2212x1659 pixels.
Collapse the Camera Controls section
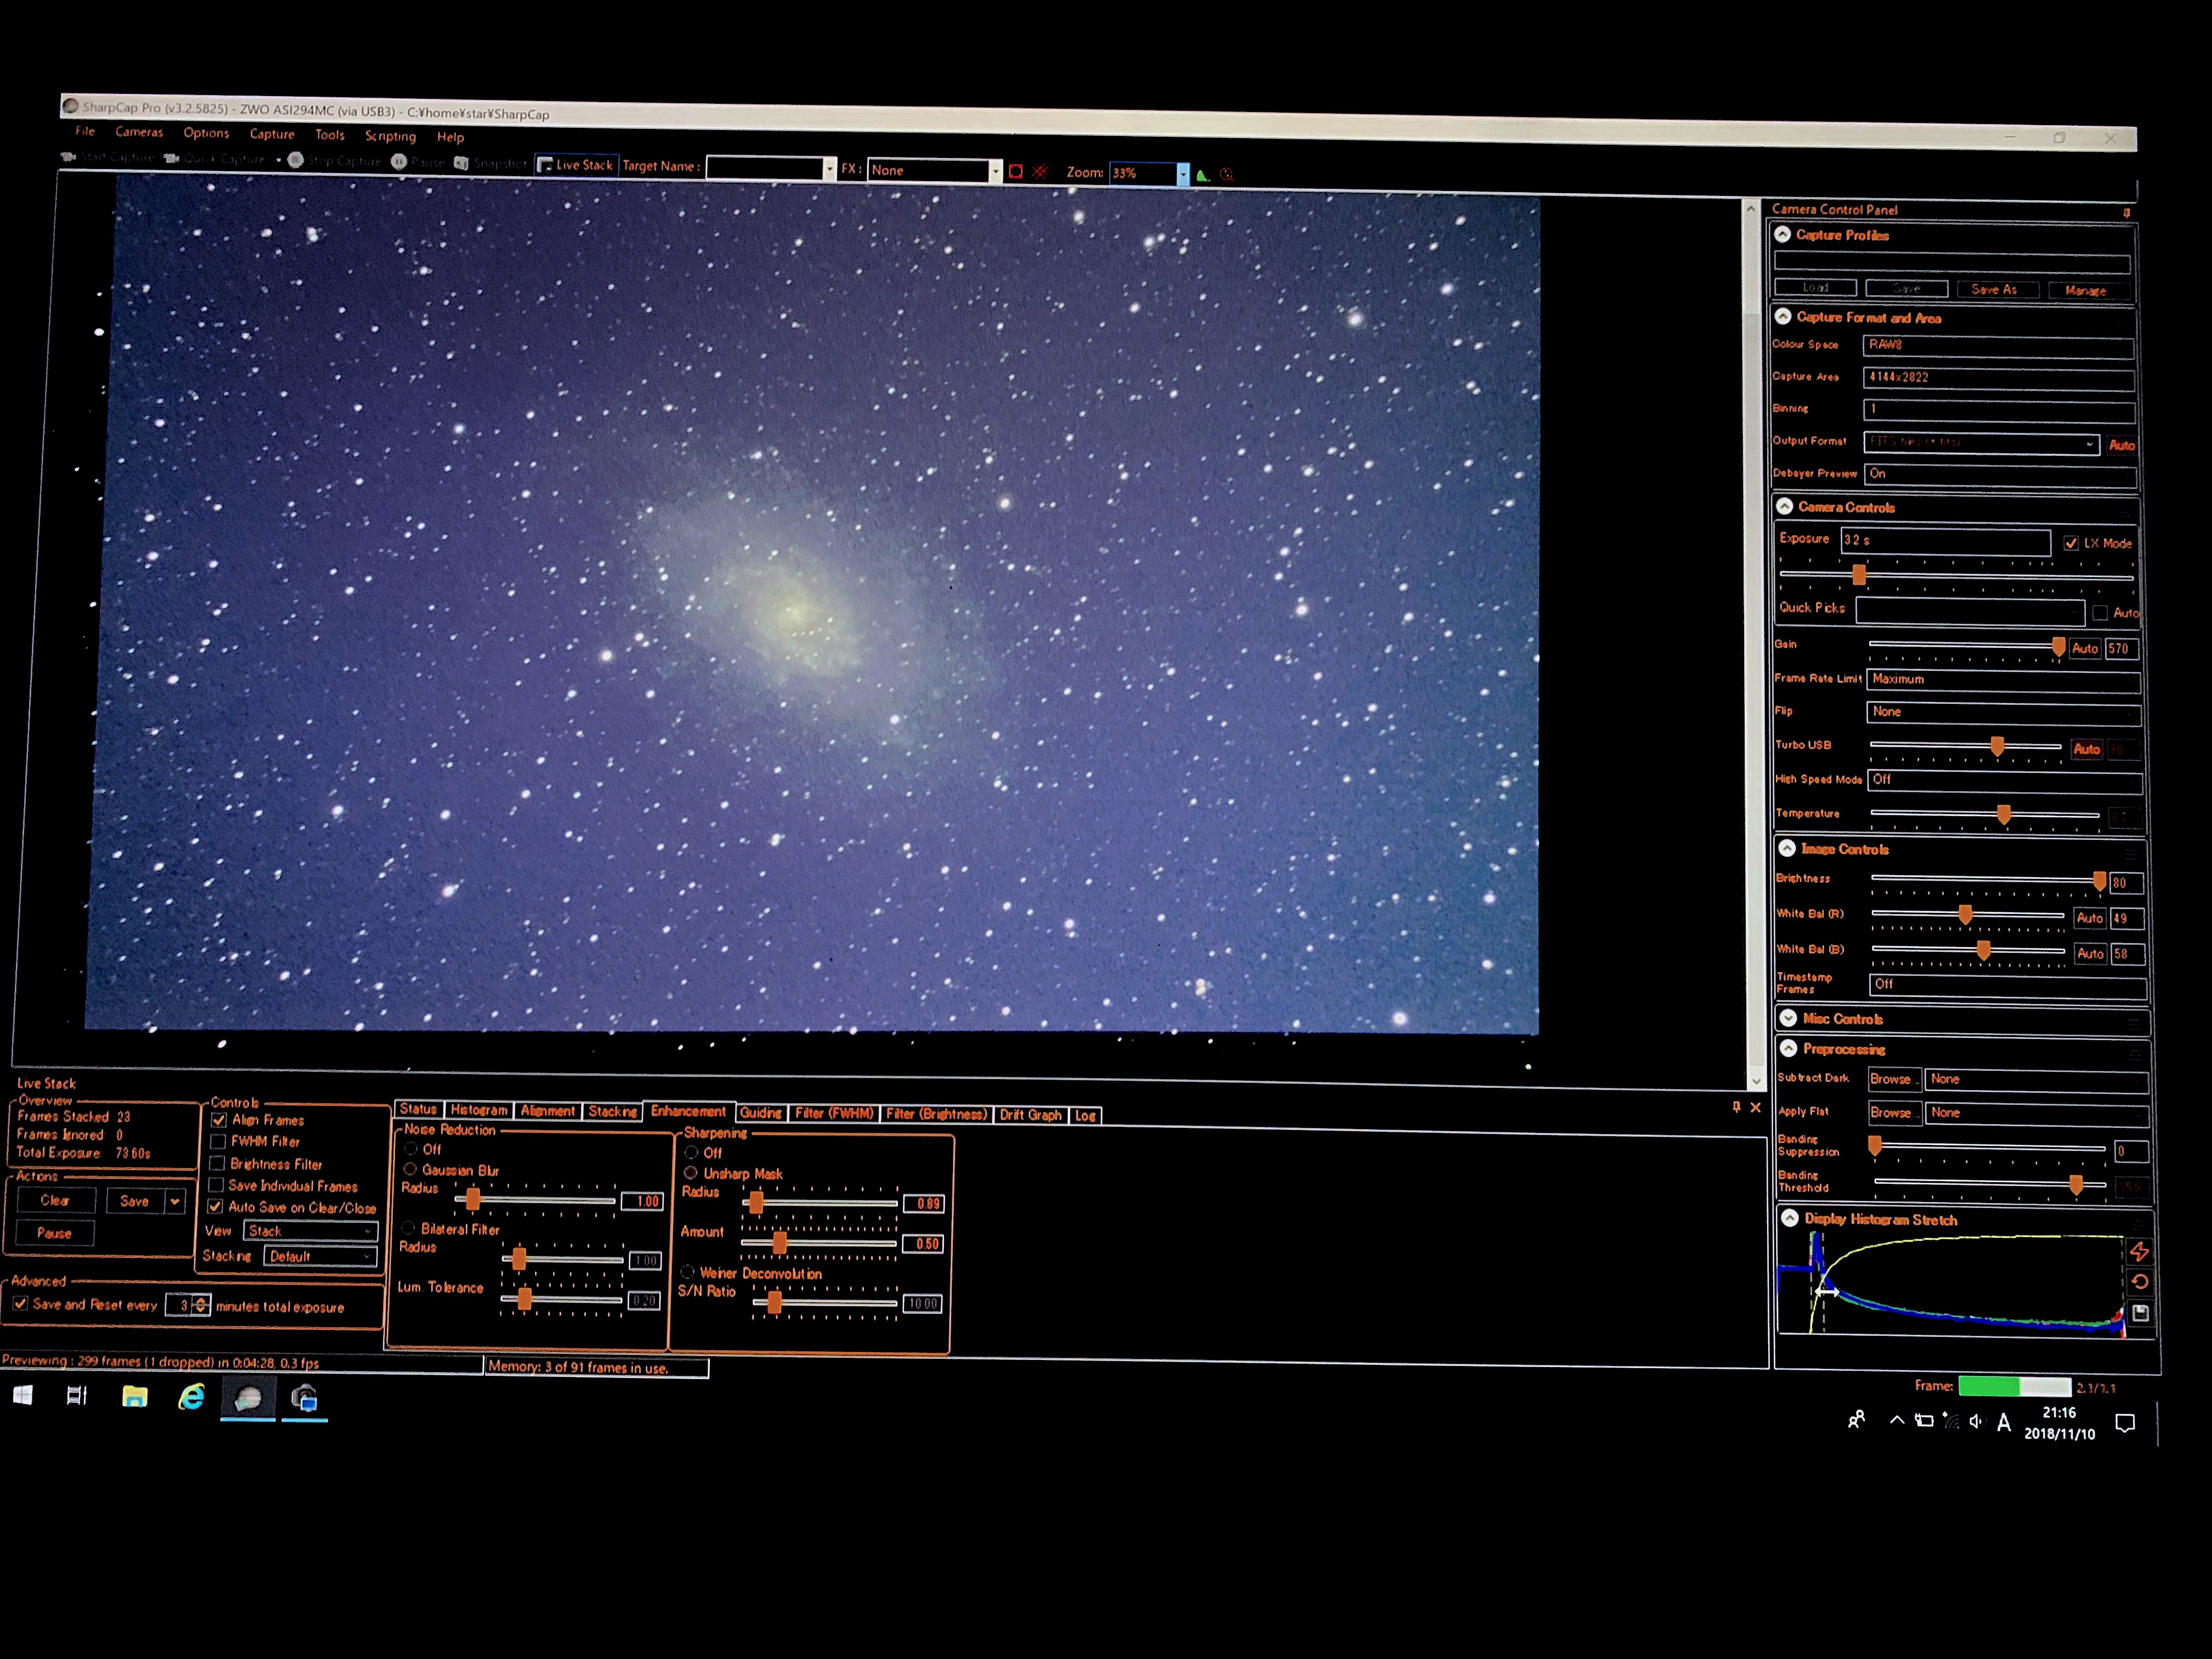(1785, 507)
